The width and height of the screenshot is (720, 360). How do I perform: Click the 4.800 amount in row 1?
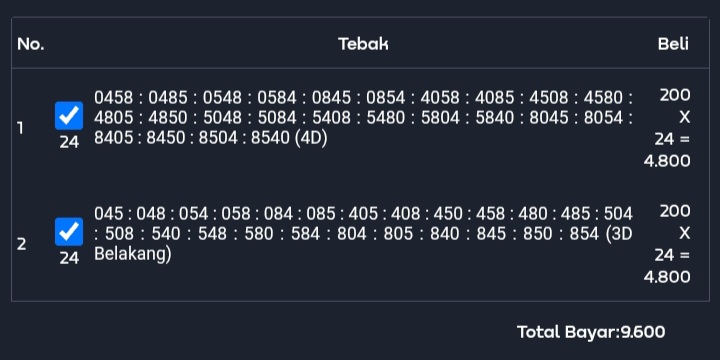pos(667,161)
